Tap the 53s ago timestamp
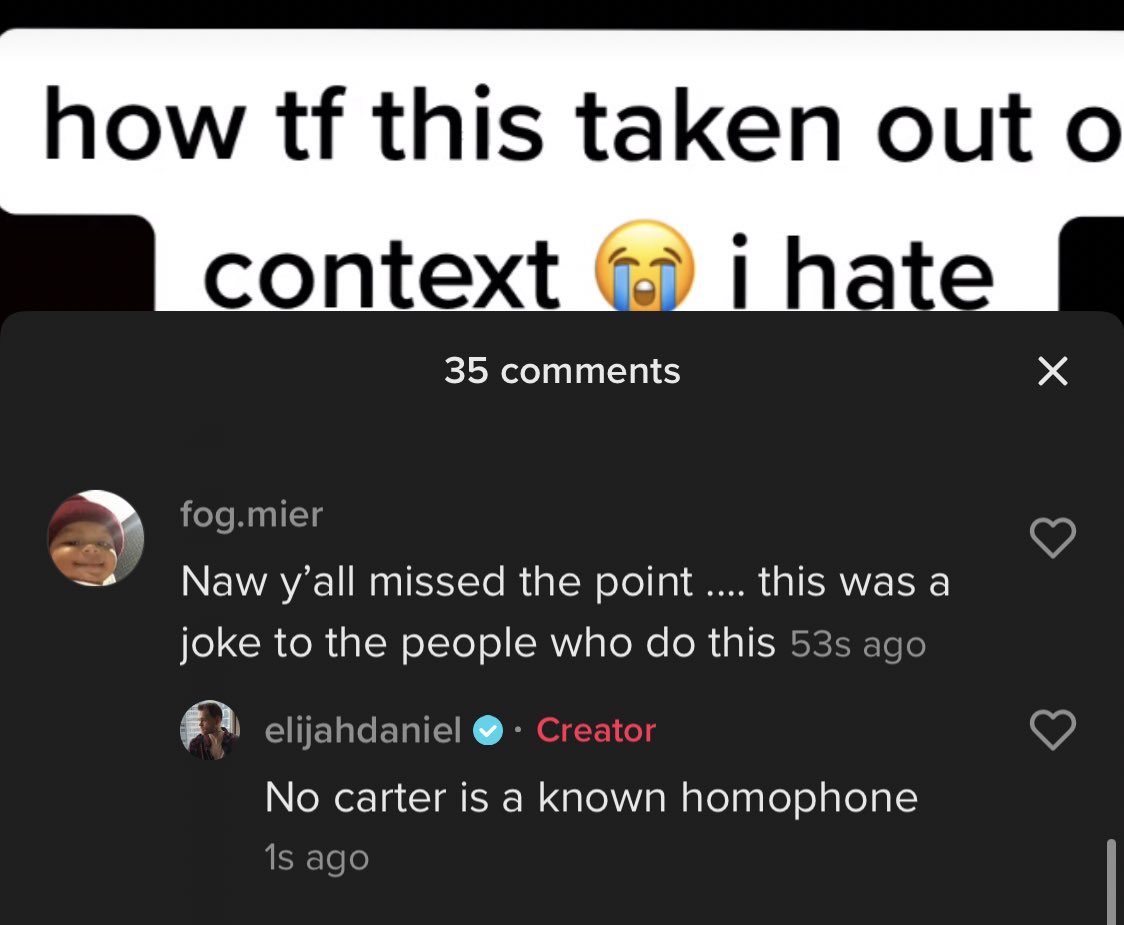 (x=858, y=644)
